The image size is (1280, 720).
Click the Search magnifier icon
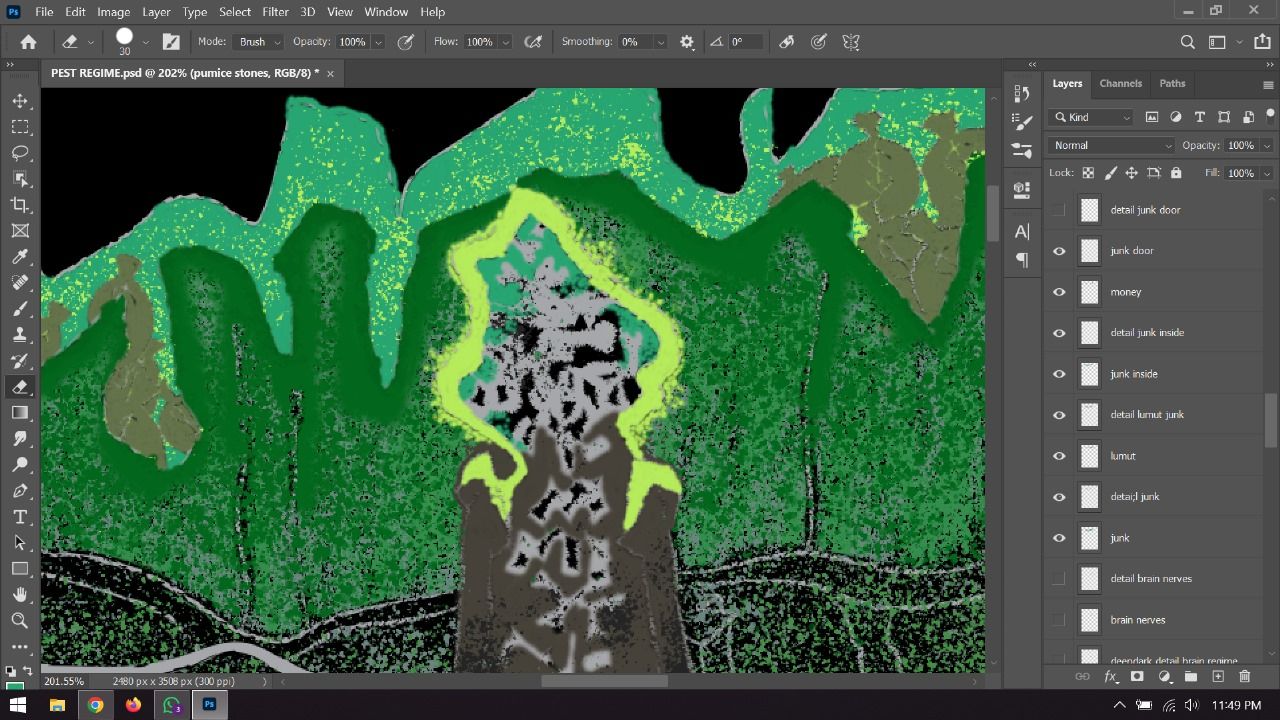[x=1187, y=42]
